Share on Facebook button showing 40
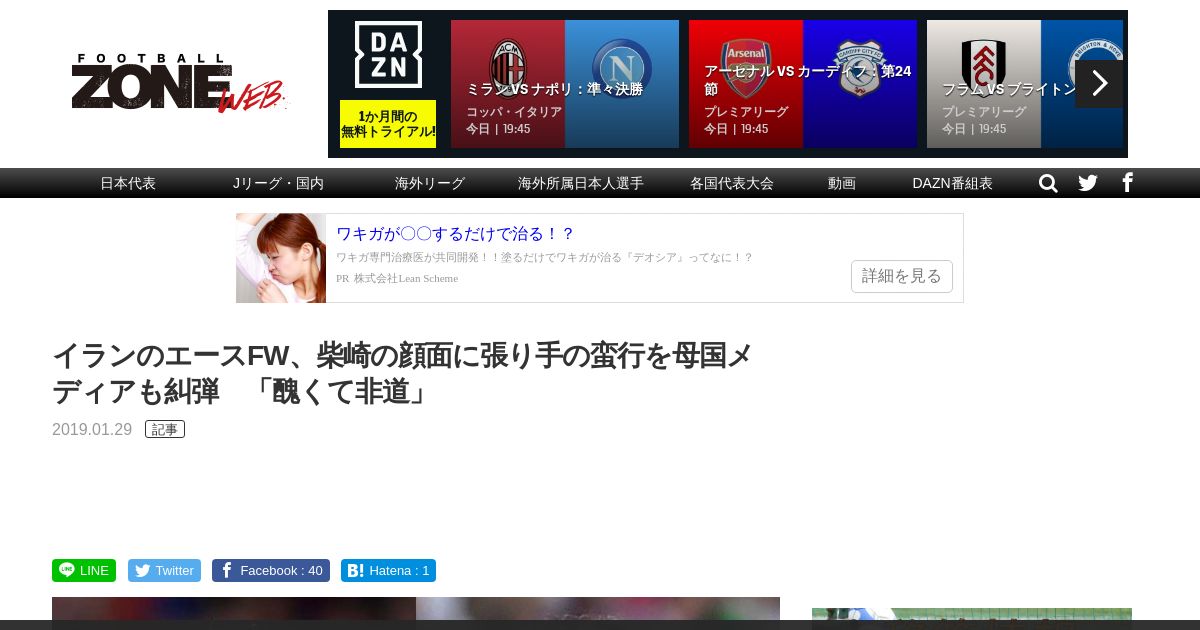Screen dimensions: 1200x630 pos(271,570)
